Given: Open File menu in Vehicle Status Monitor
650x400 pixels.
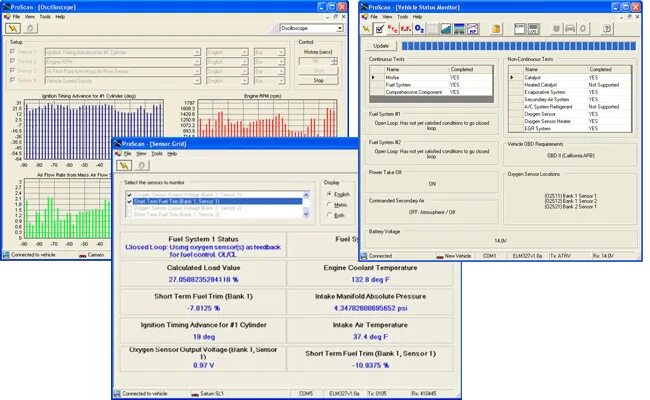Looking at the screenshot, I should [374, 17].
